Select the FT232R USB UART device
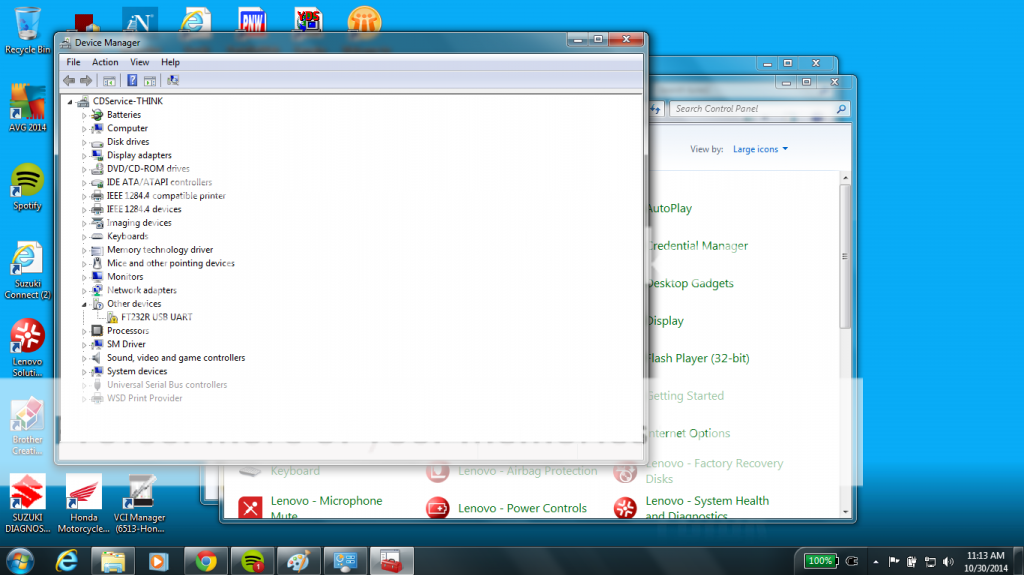1024x575 pixels. pyautogui.click(x=156, y=317)
